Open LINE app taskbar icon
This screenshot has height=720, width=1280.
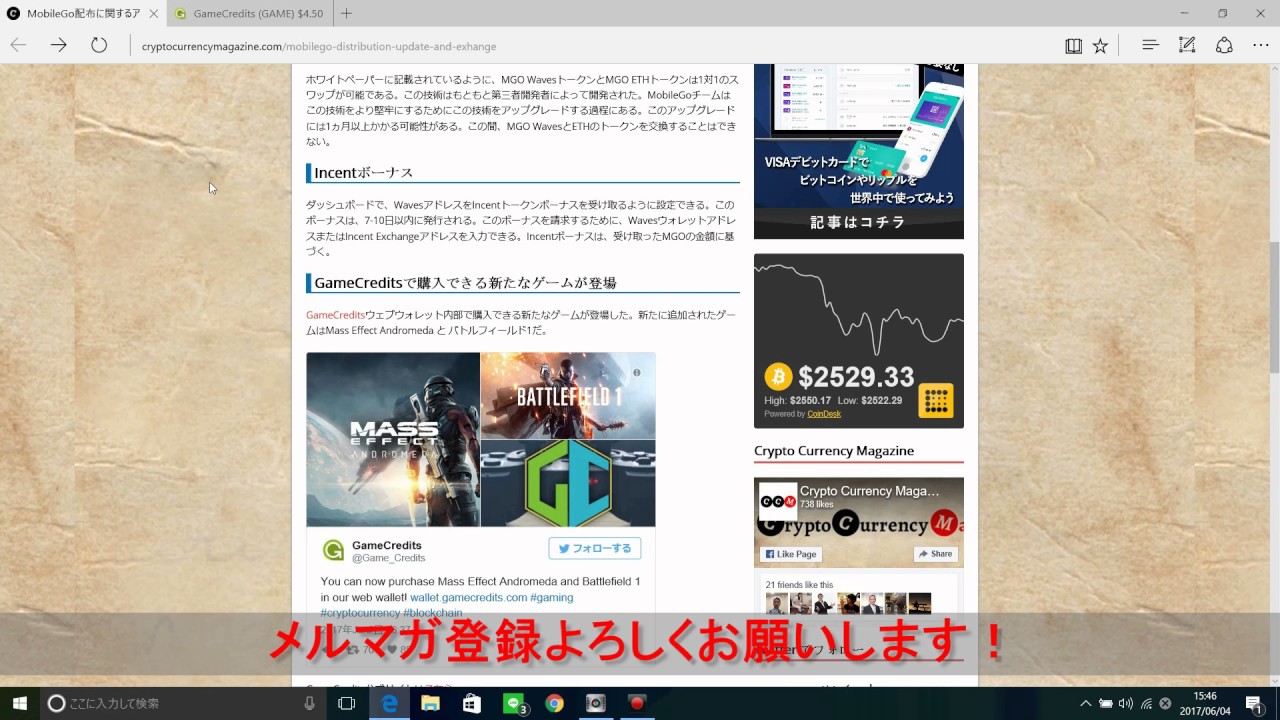pyautogui.click(x=513, y=703)
